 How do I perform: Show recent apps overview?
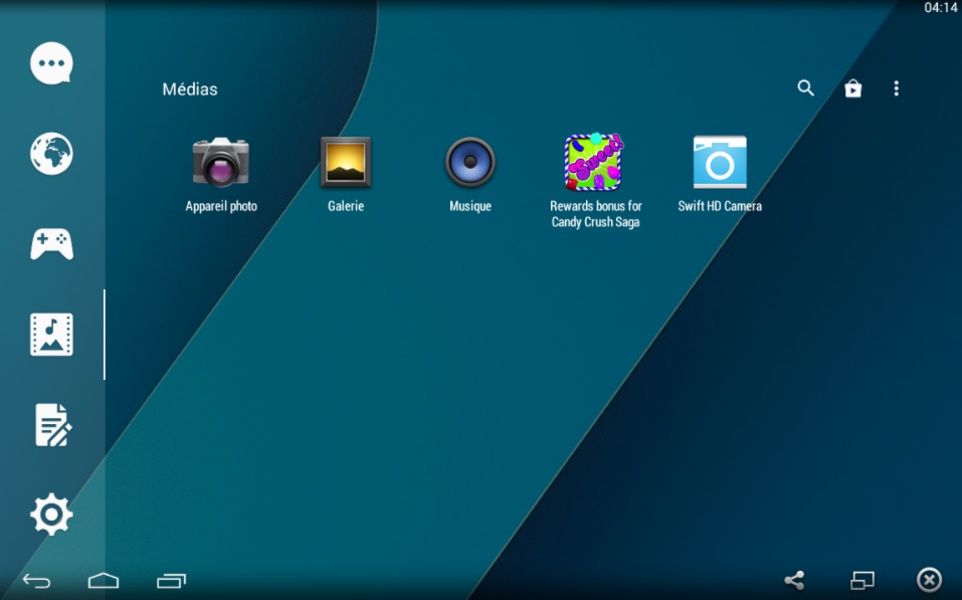tap(171, 580)
